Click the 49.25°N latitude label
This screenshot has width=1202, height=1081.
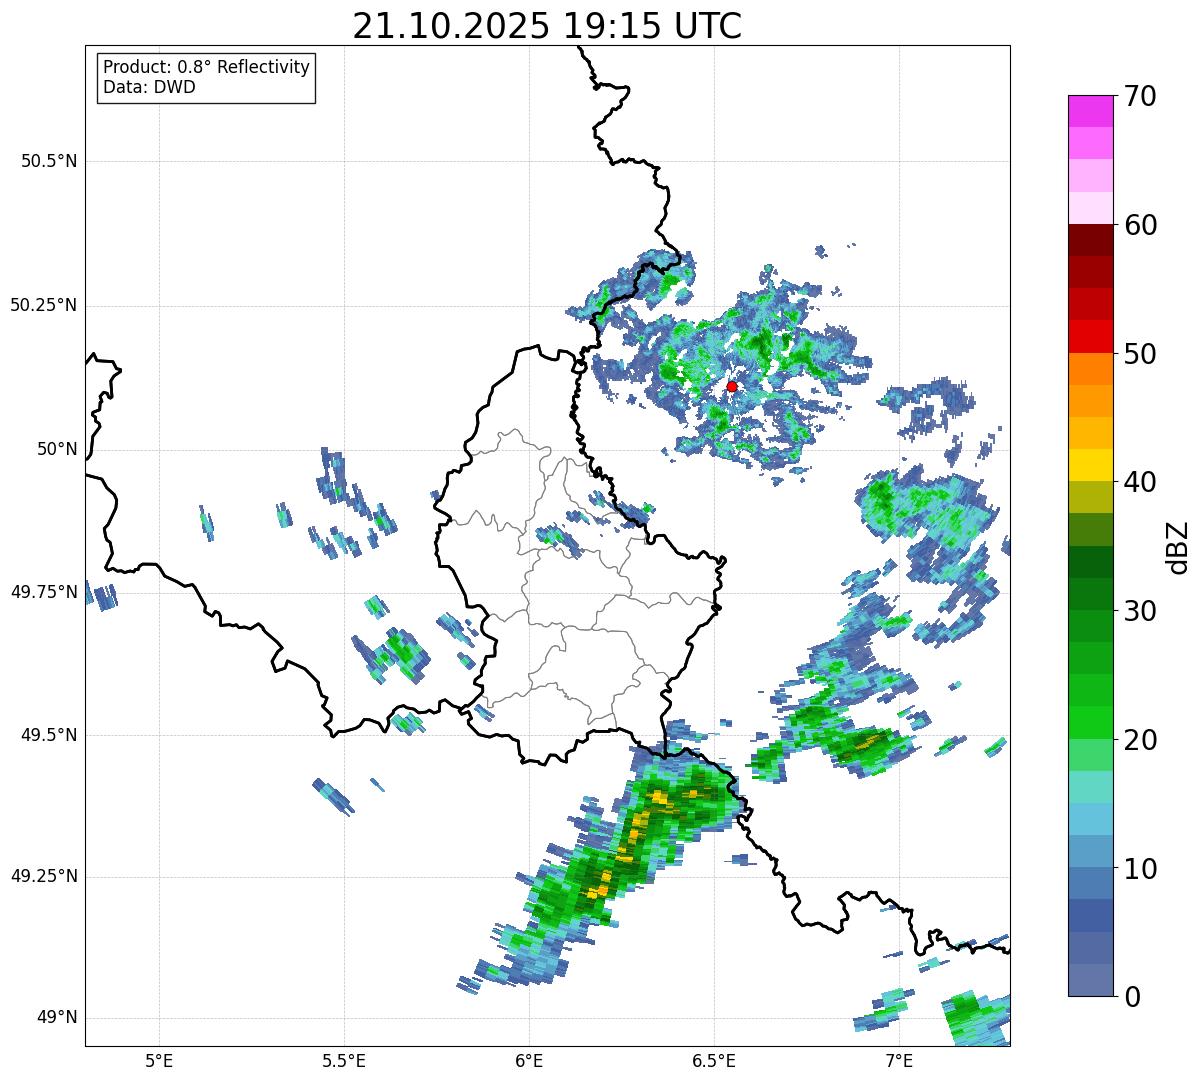[x=43, y=877]
